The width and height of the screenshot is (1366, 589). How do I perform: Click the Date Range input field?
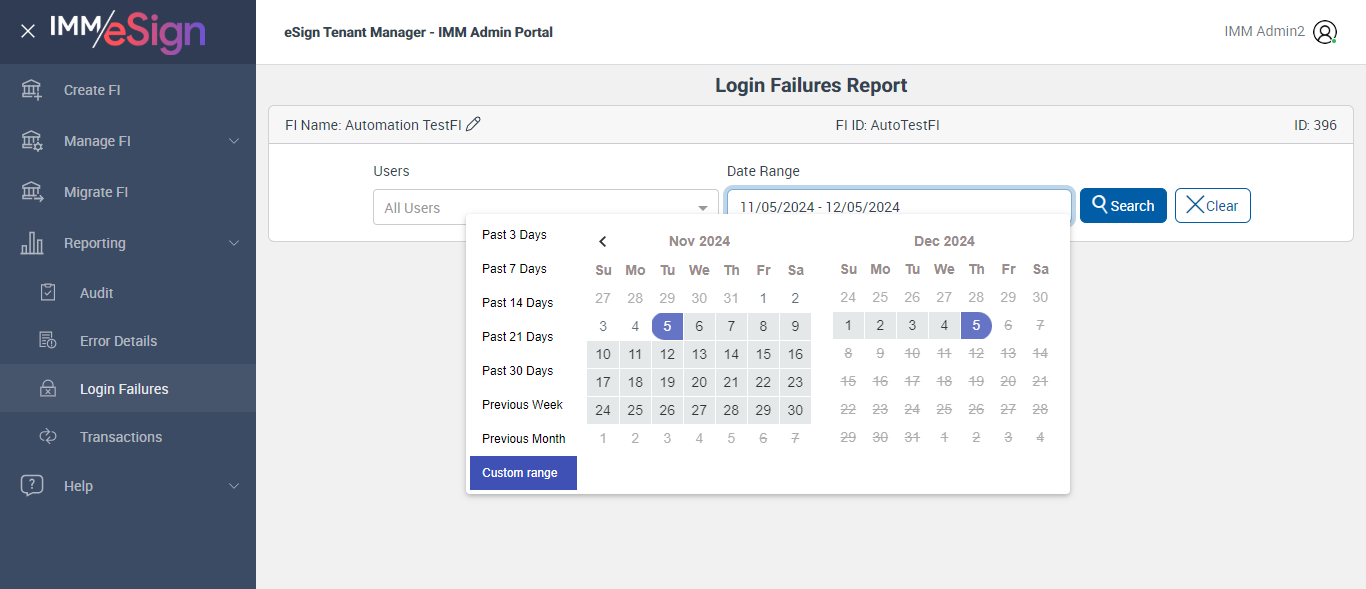(x=899, y=207)
